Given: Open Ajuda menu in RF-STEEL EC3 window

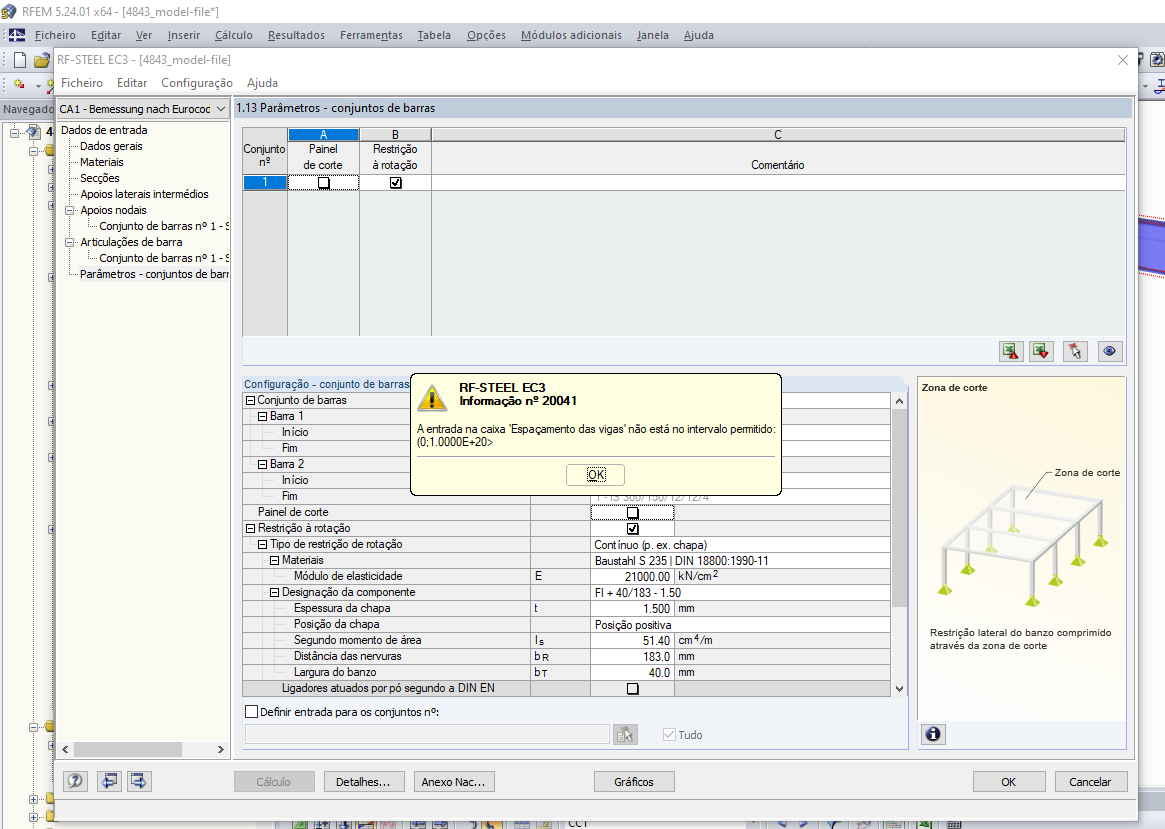Looking at the screenshot, I should [x=262, y=83].
